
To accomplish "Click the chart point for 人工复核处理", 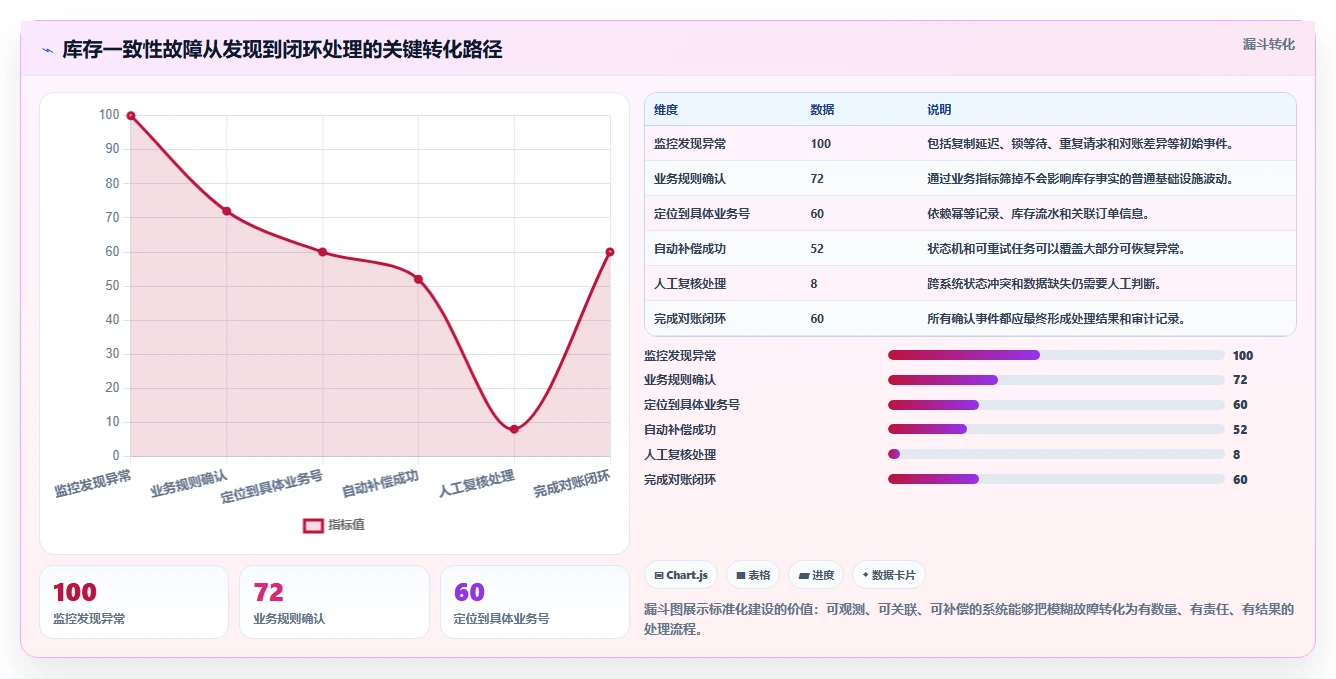I will click(x=514, y=429).
